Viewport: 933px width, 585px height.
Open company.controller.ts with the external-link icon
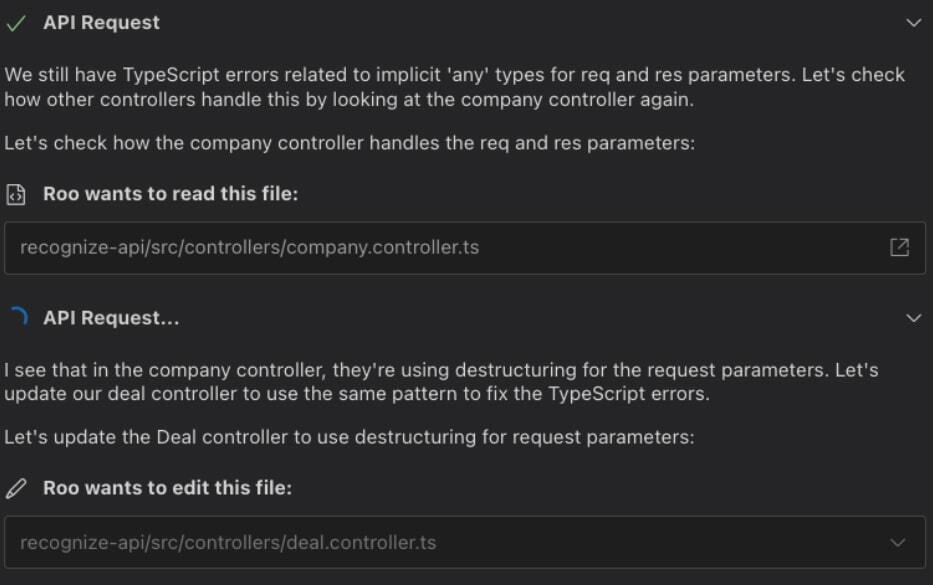[899, 247]
